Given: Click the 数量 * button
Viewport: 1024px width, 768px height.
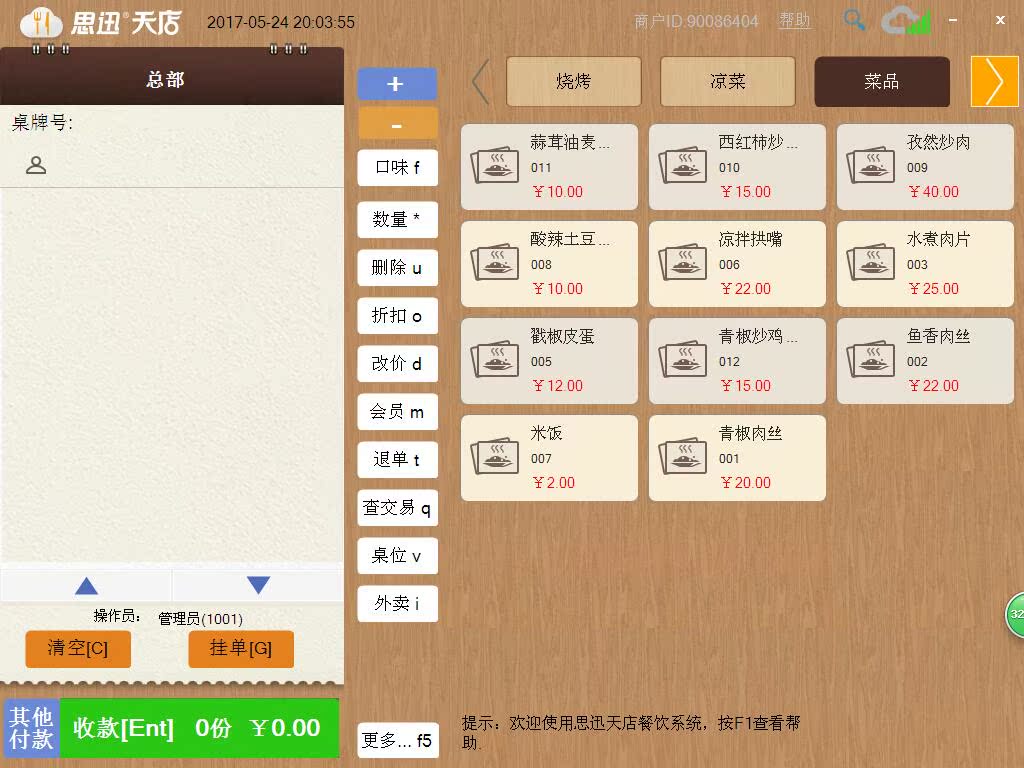Looking at the screenshot, I should [398, 219].
